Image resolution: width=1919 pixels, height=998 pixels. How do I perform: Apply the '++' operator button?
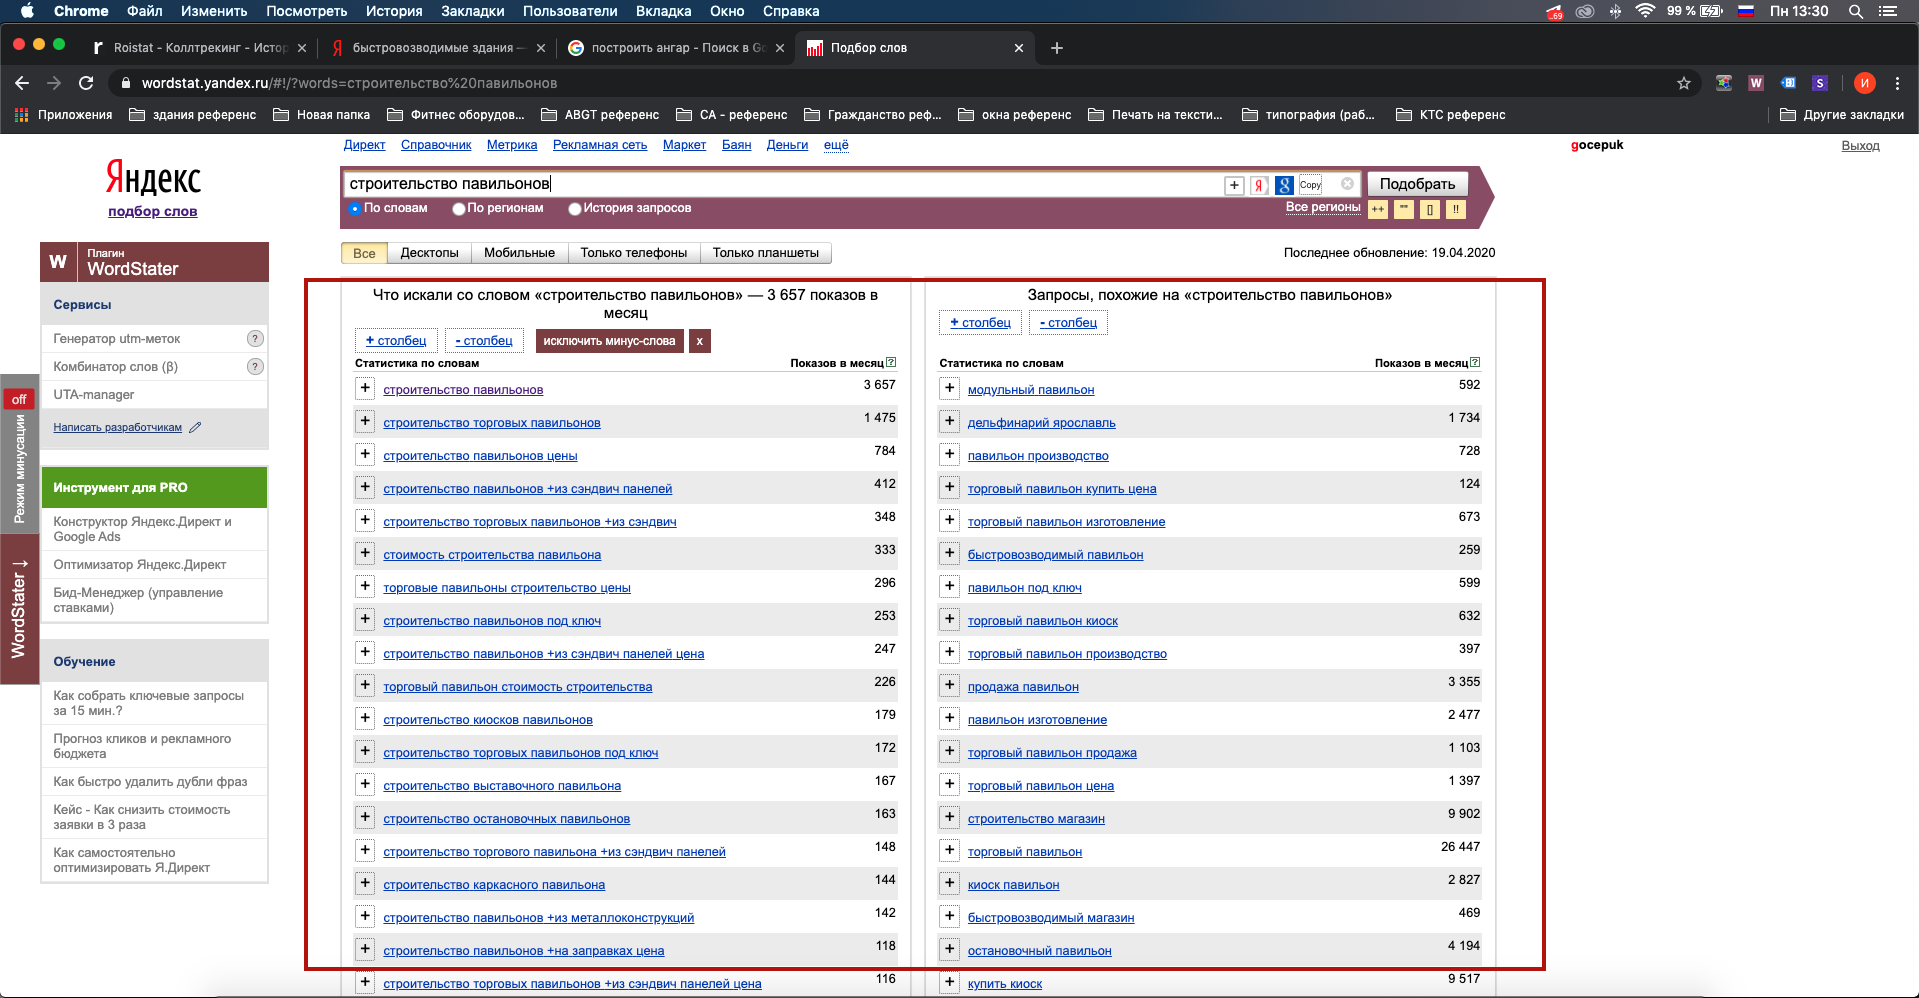[x=1378, y=209]
